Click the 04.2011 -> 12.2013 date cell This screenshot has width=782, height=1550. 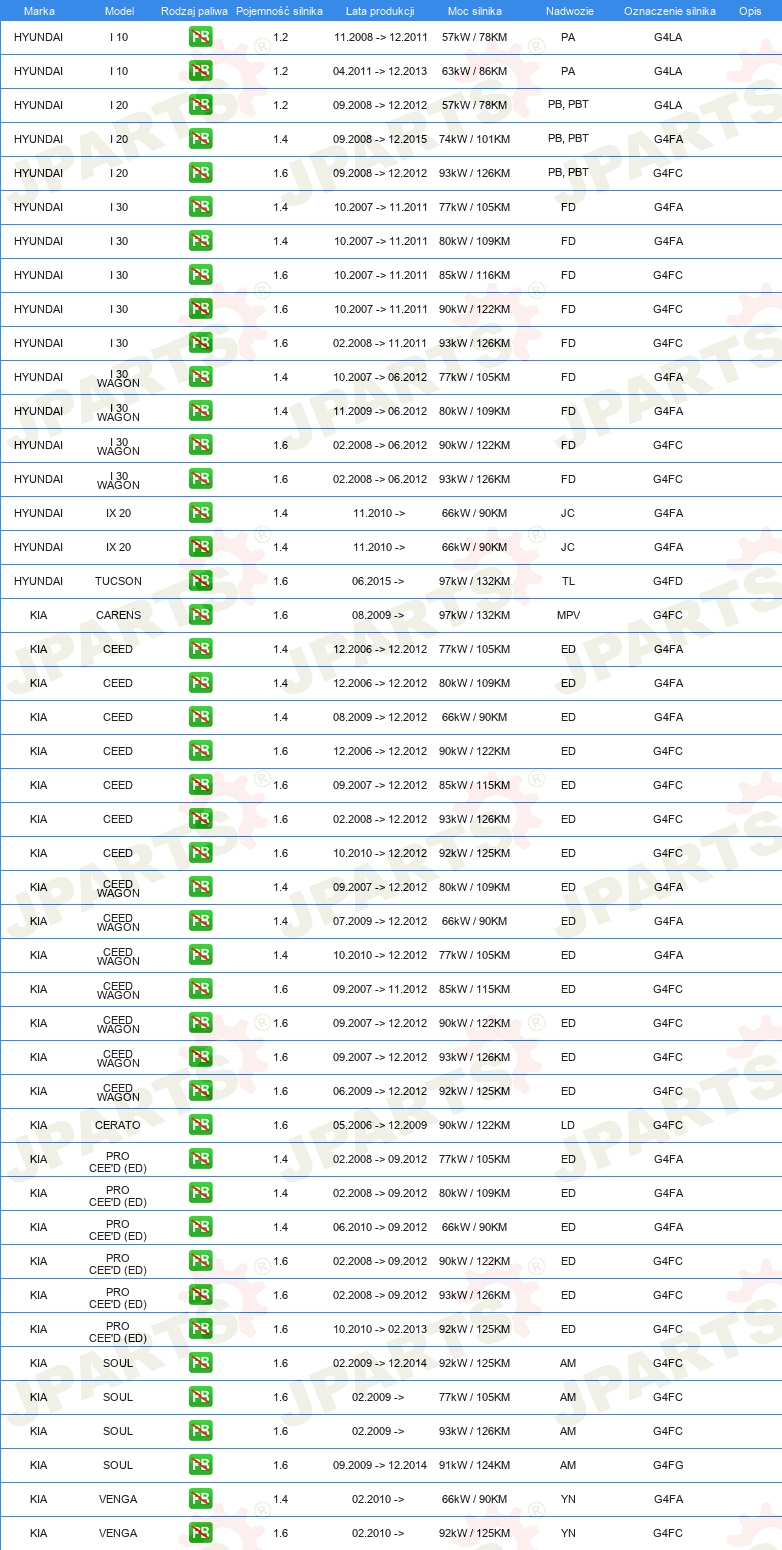point(380,71)
